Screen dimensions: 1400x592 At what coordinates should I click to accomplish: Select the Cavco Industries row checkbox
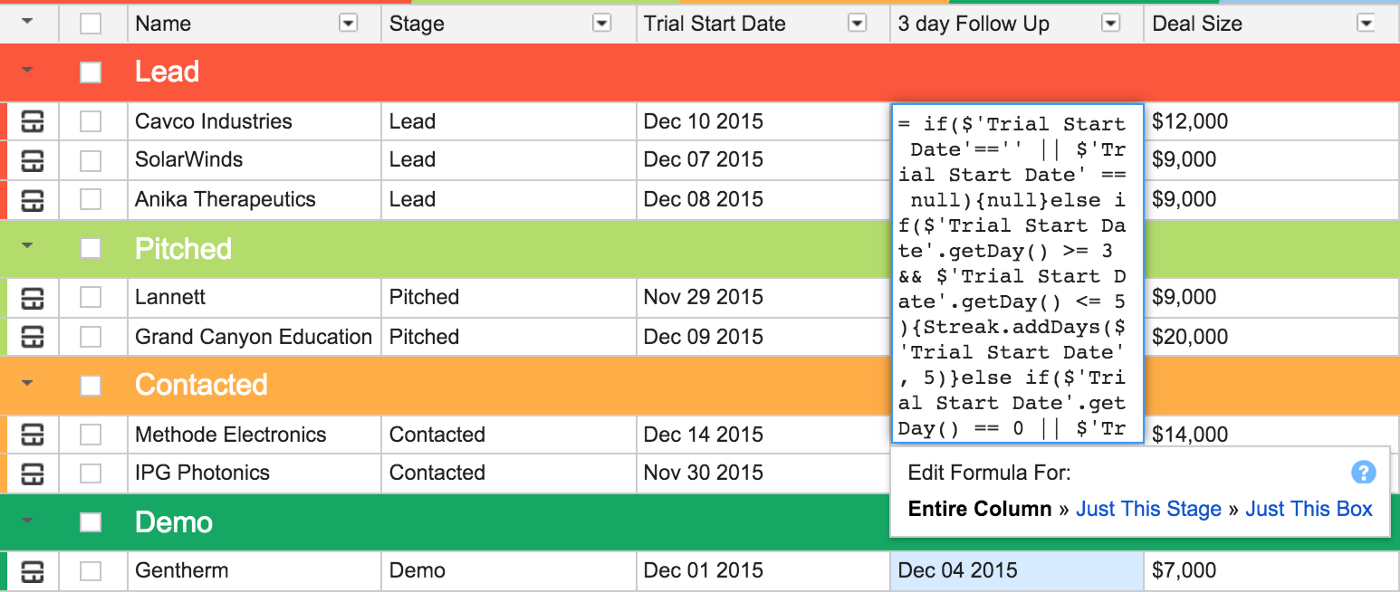coord(91,122)
